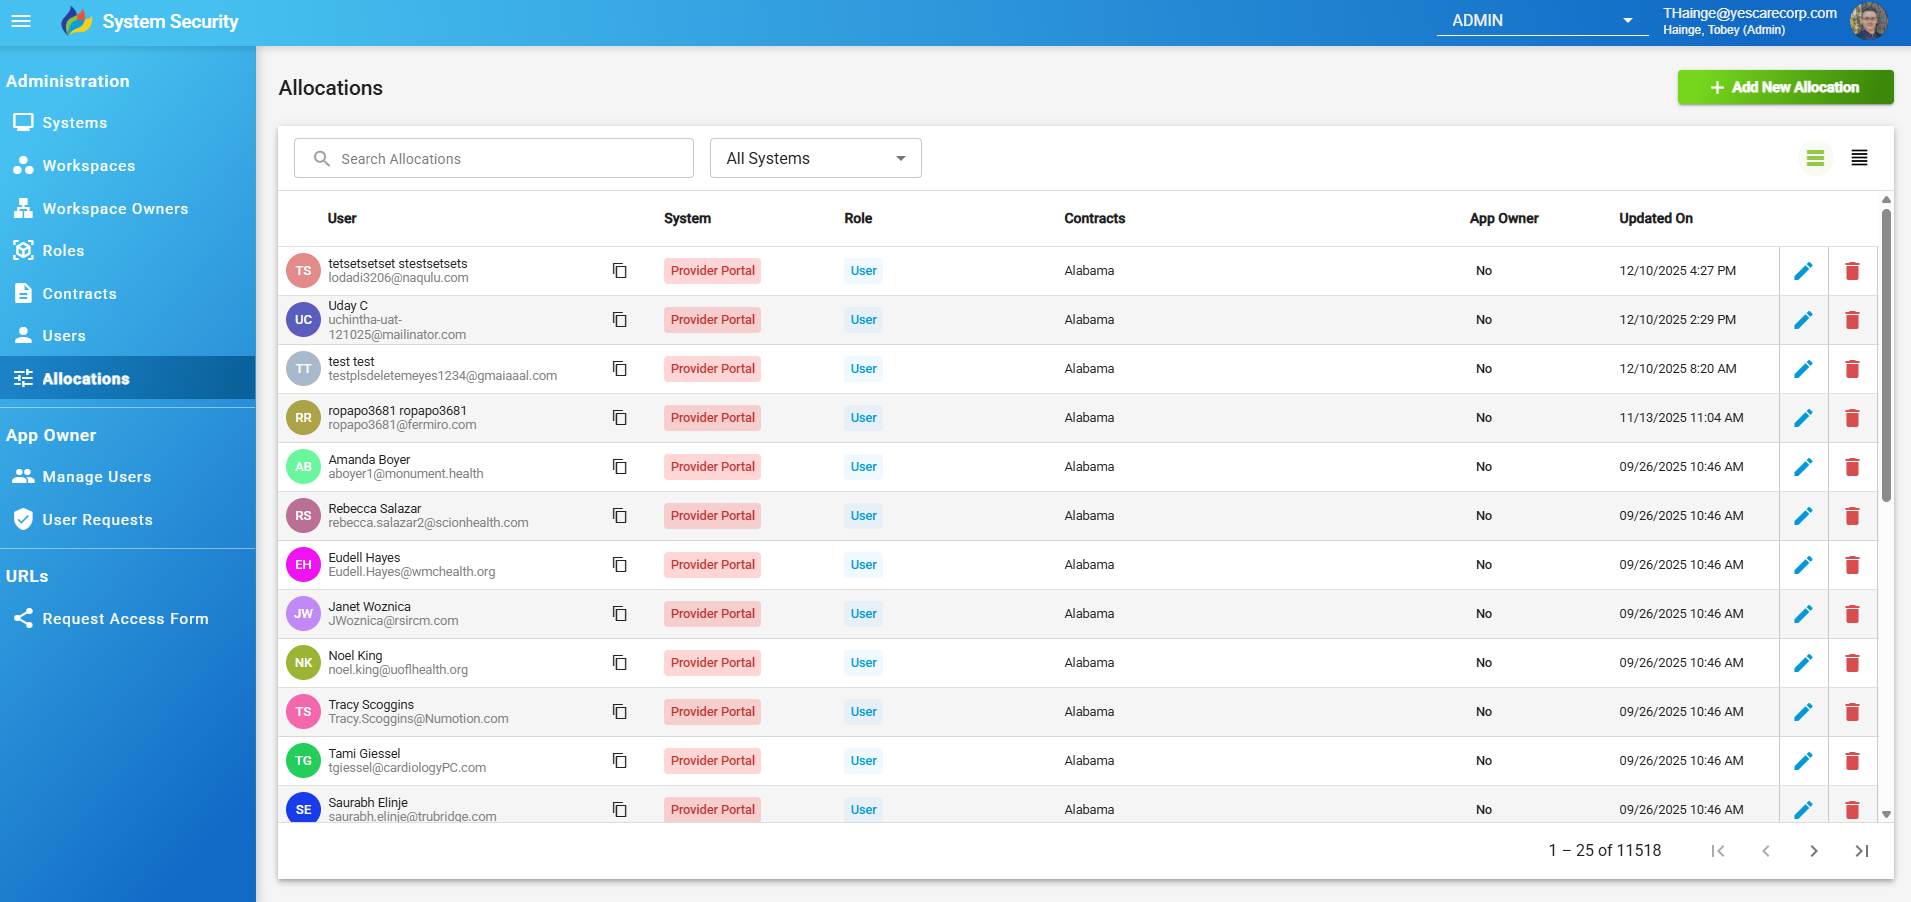This screenshot has width=1911, height=902.
Task: Click the User role tag for Noel King
Action: (863, 663)
